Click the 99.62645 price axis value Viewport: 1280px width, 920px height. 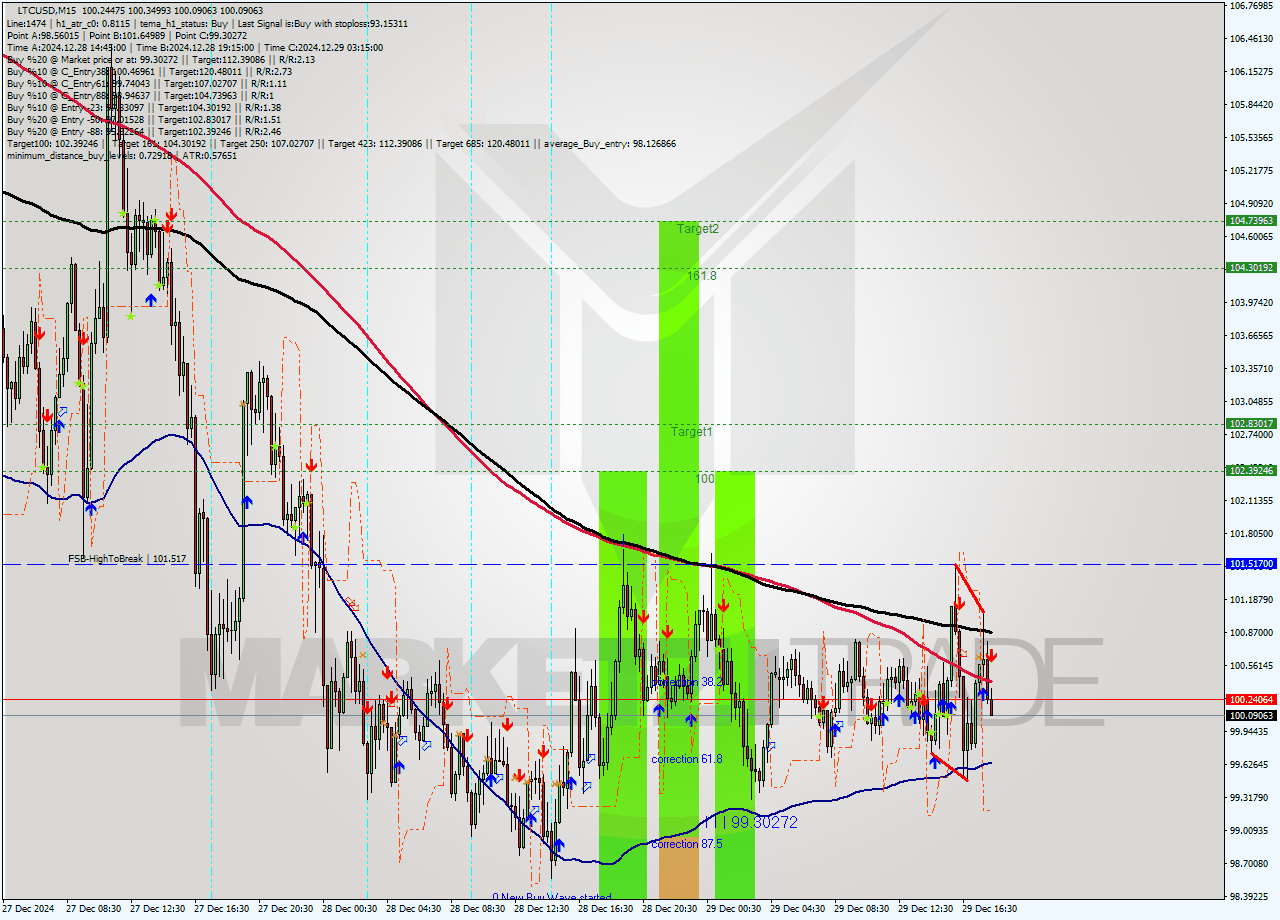tap(1251, 764)
